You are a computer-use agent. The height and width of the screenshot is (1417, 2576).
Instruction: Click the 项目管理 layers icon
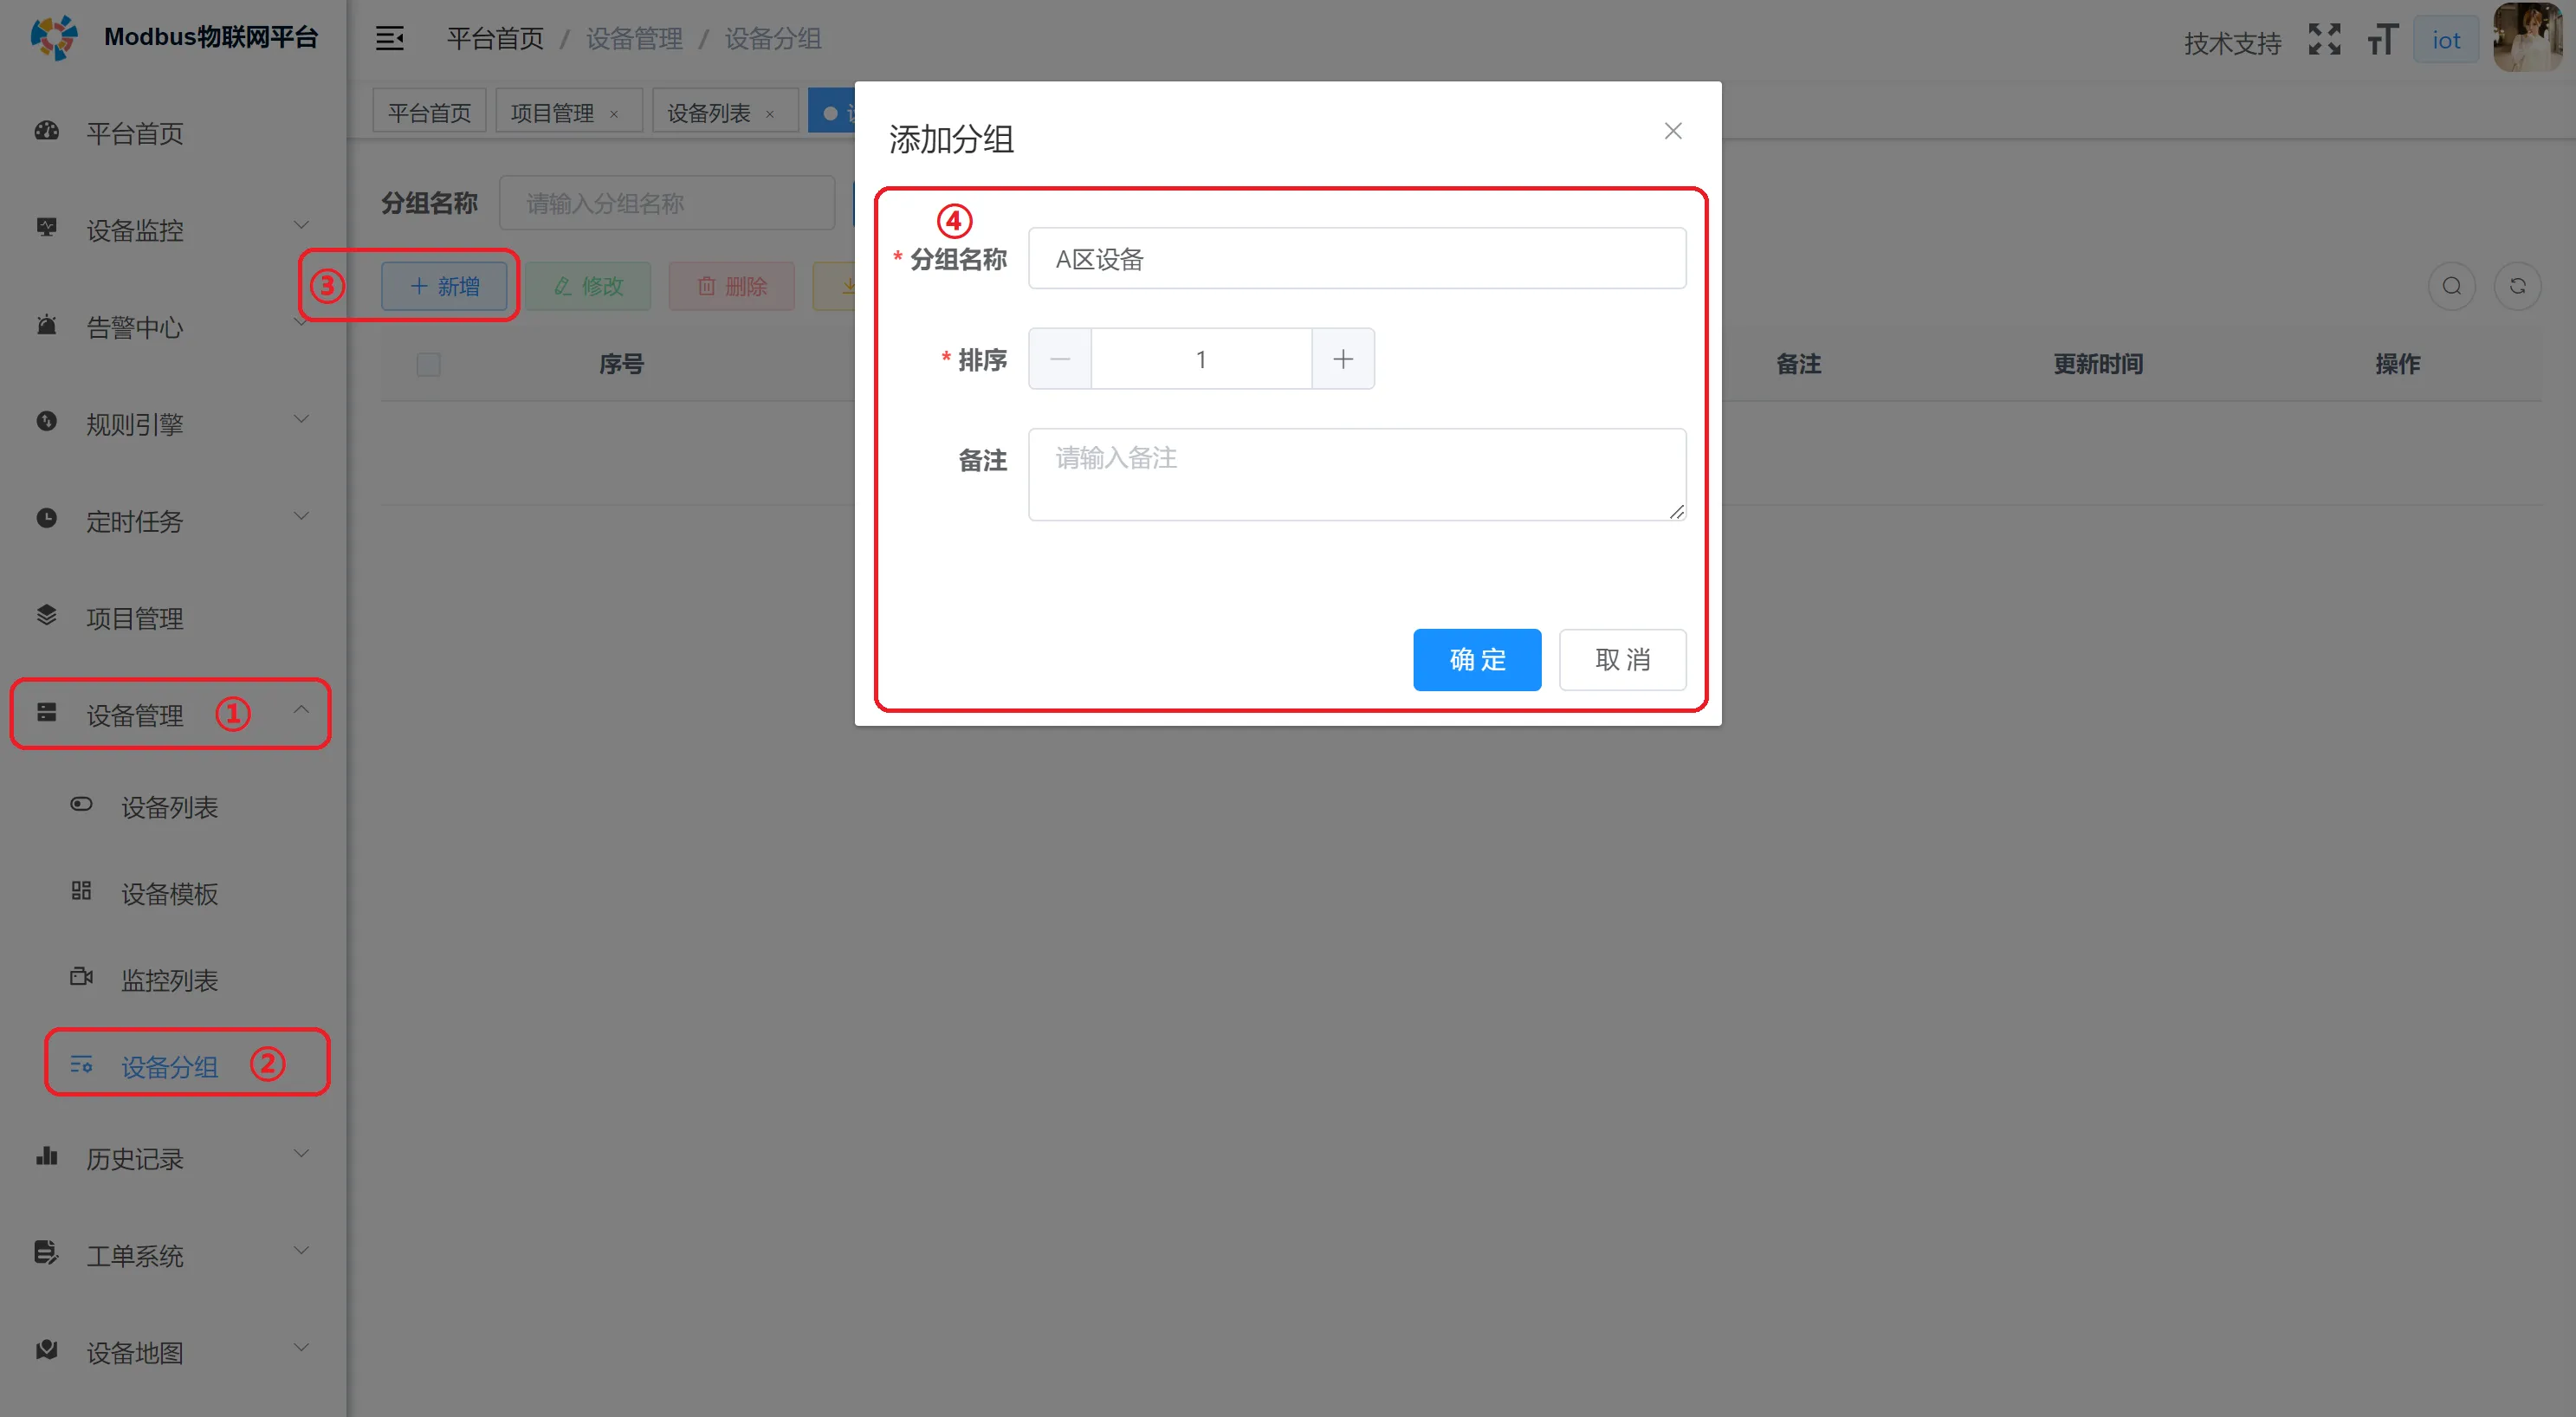point(47,615)
